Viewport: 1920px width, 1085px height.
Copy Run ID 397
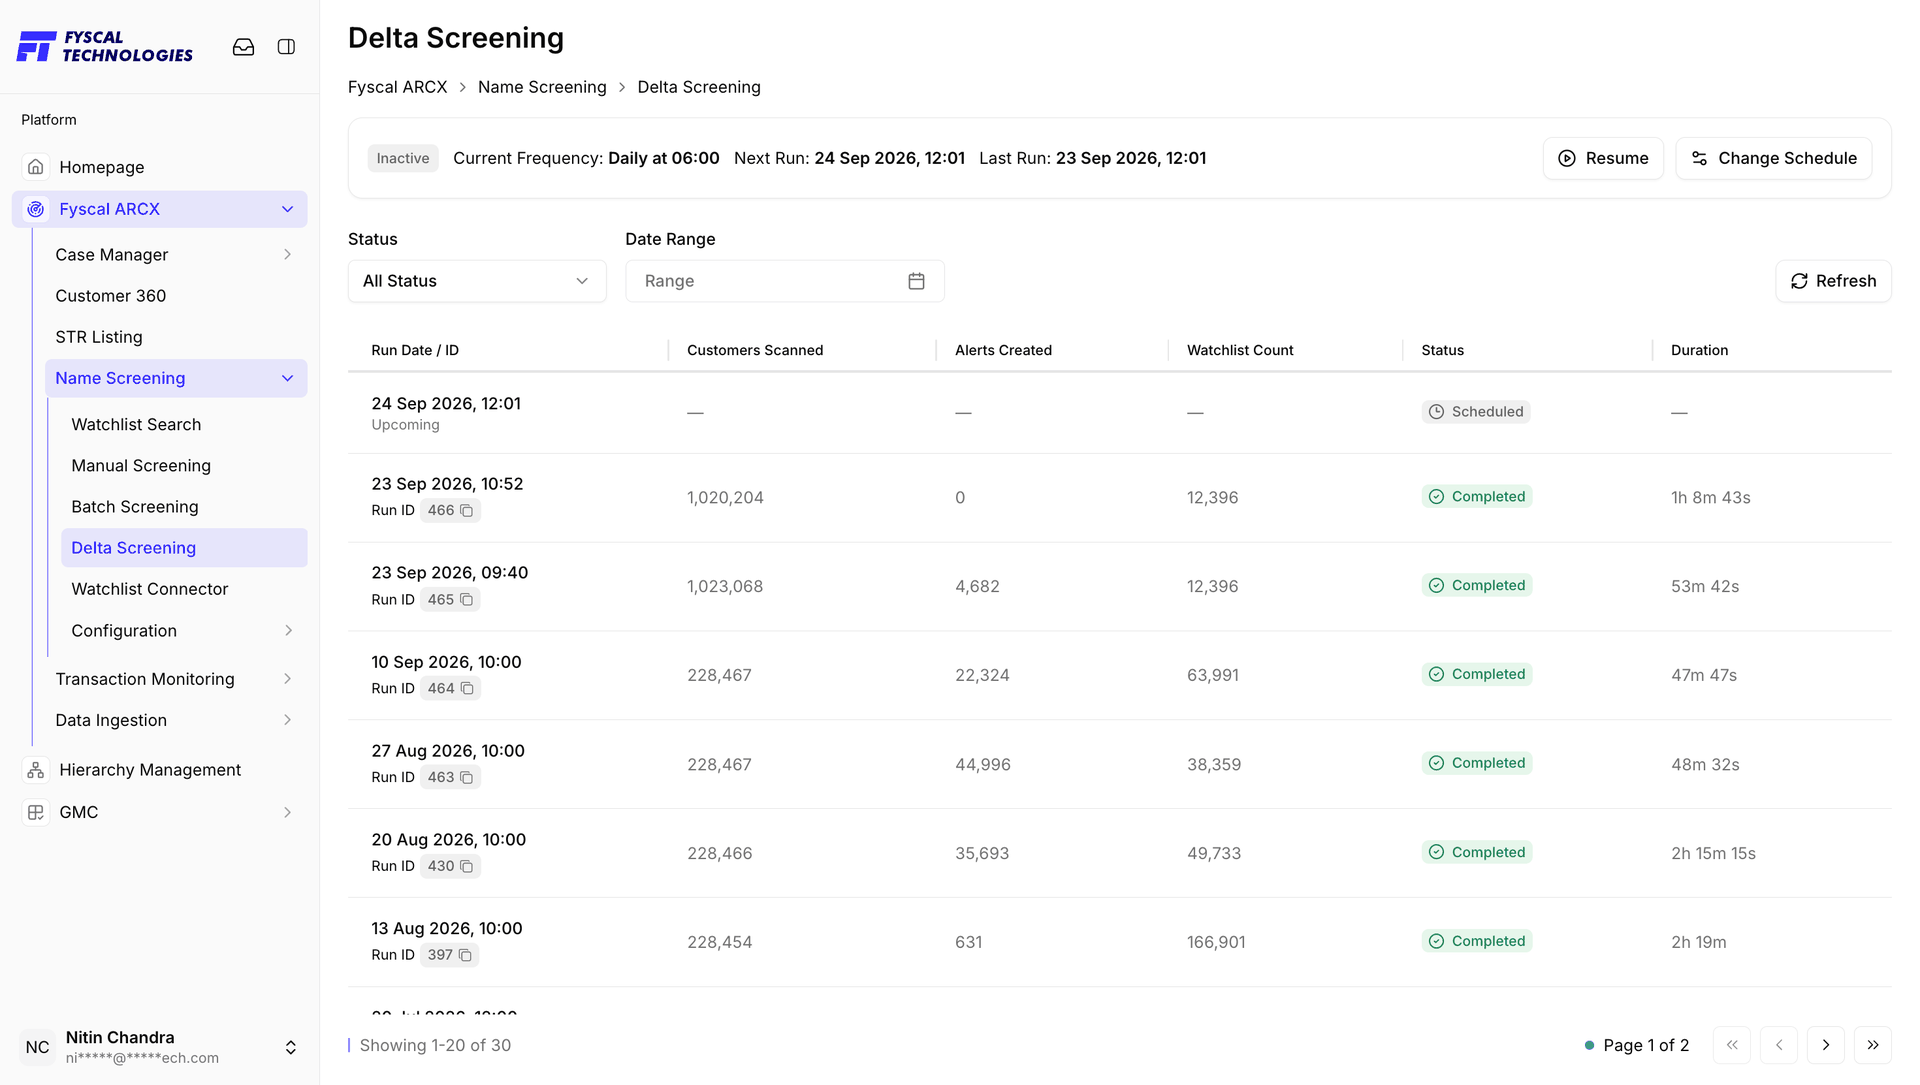[x=465, y=955]
